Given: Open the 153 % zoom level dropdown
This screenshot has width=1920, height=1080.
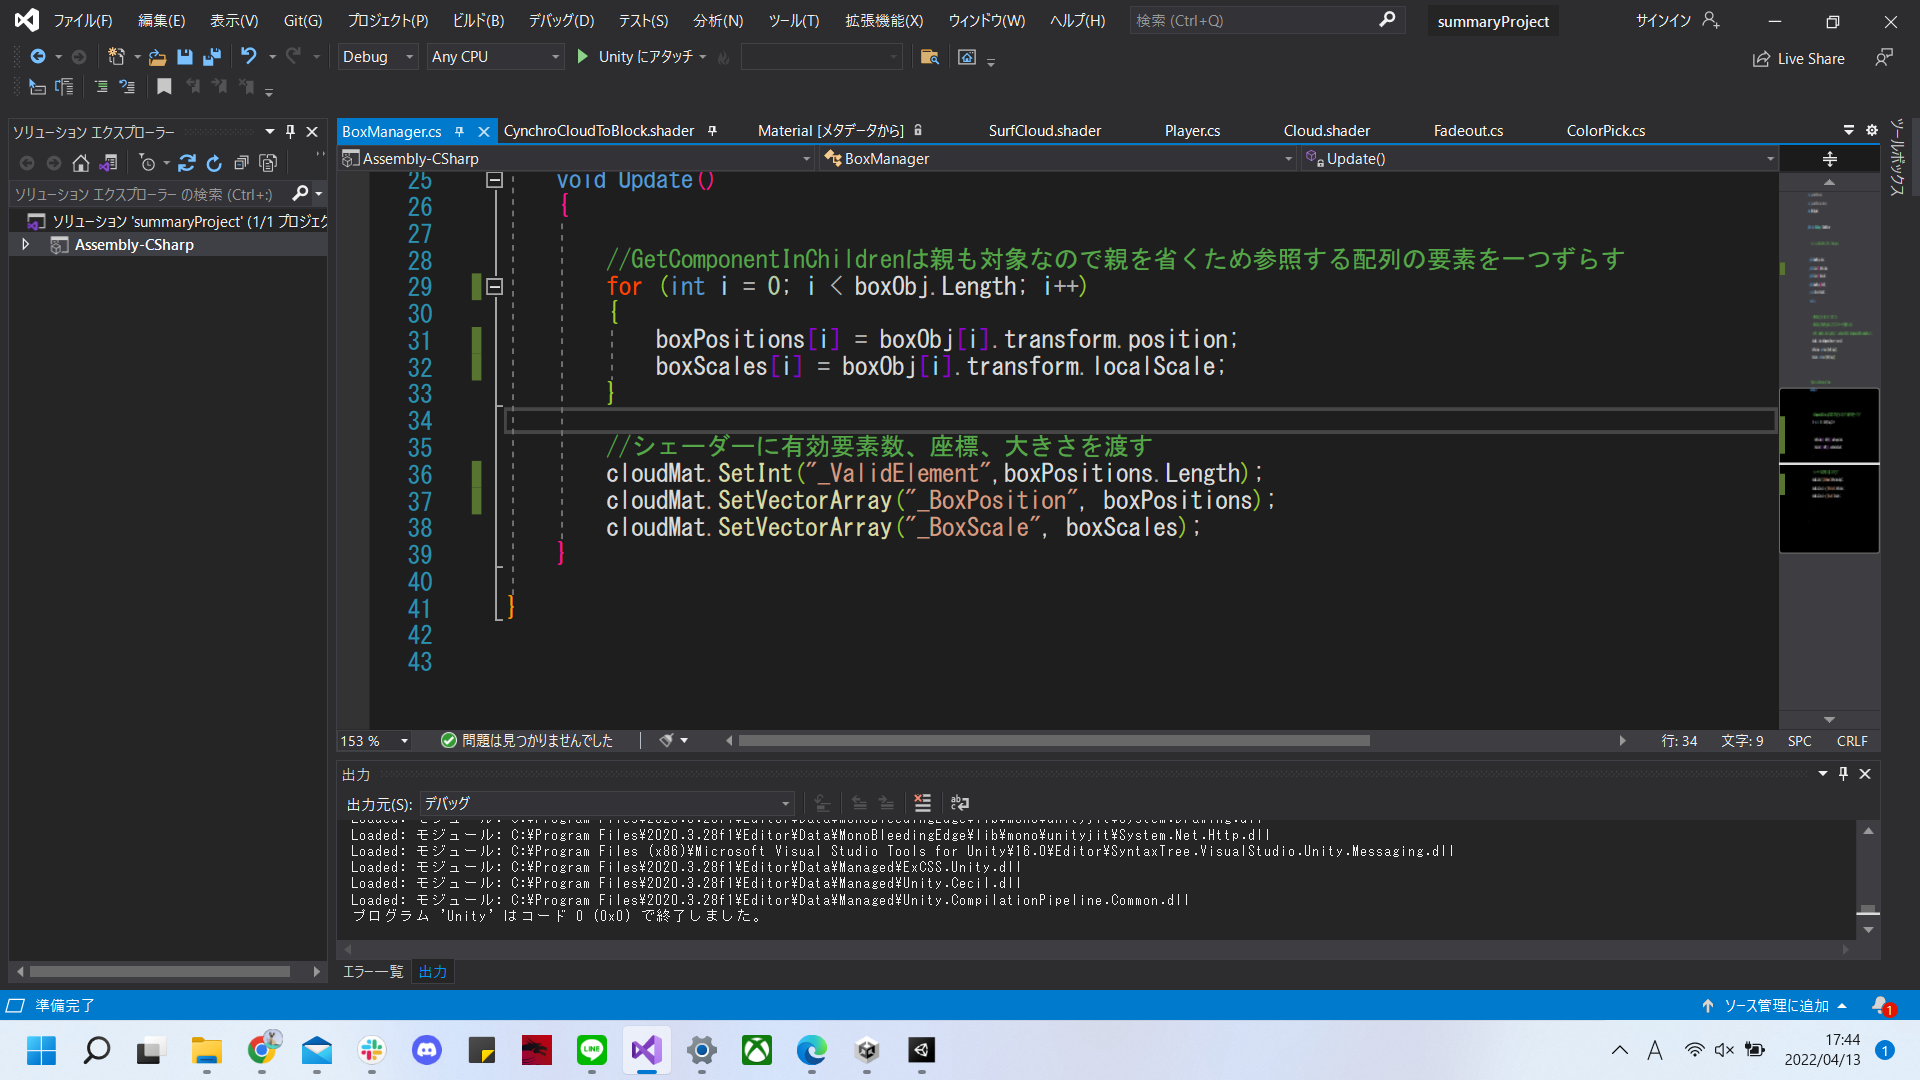Looking at the screenshot, I should (x=375, y=741).
